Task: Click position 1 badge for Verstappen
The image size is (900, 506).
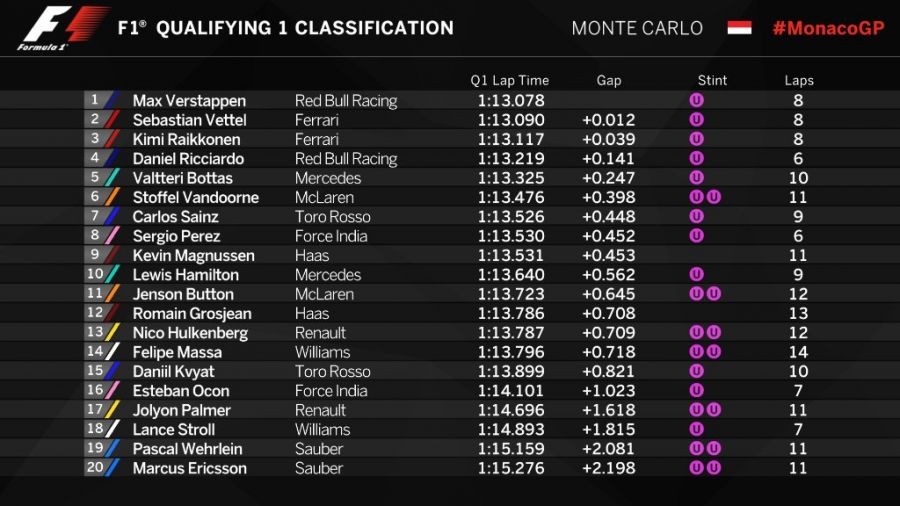Action: tap(97, 100)
